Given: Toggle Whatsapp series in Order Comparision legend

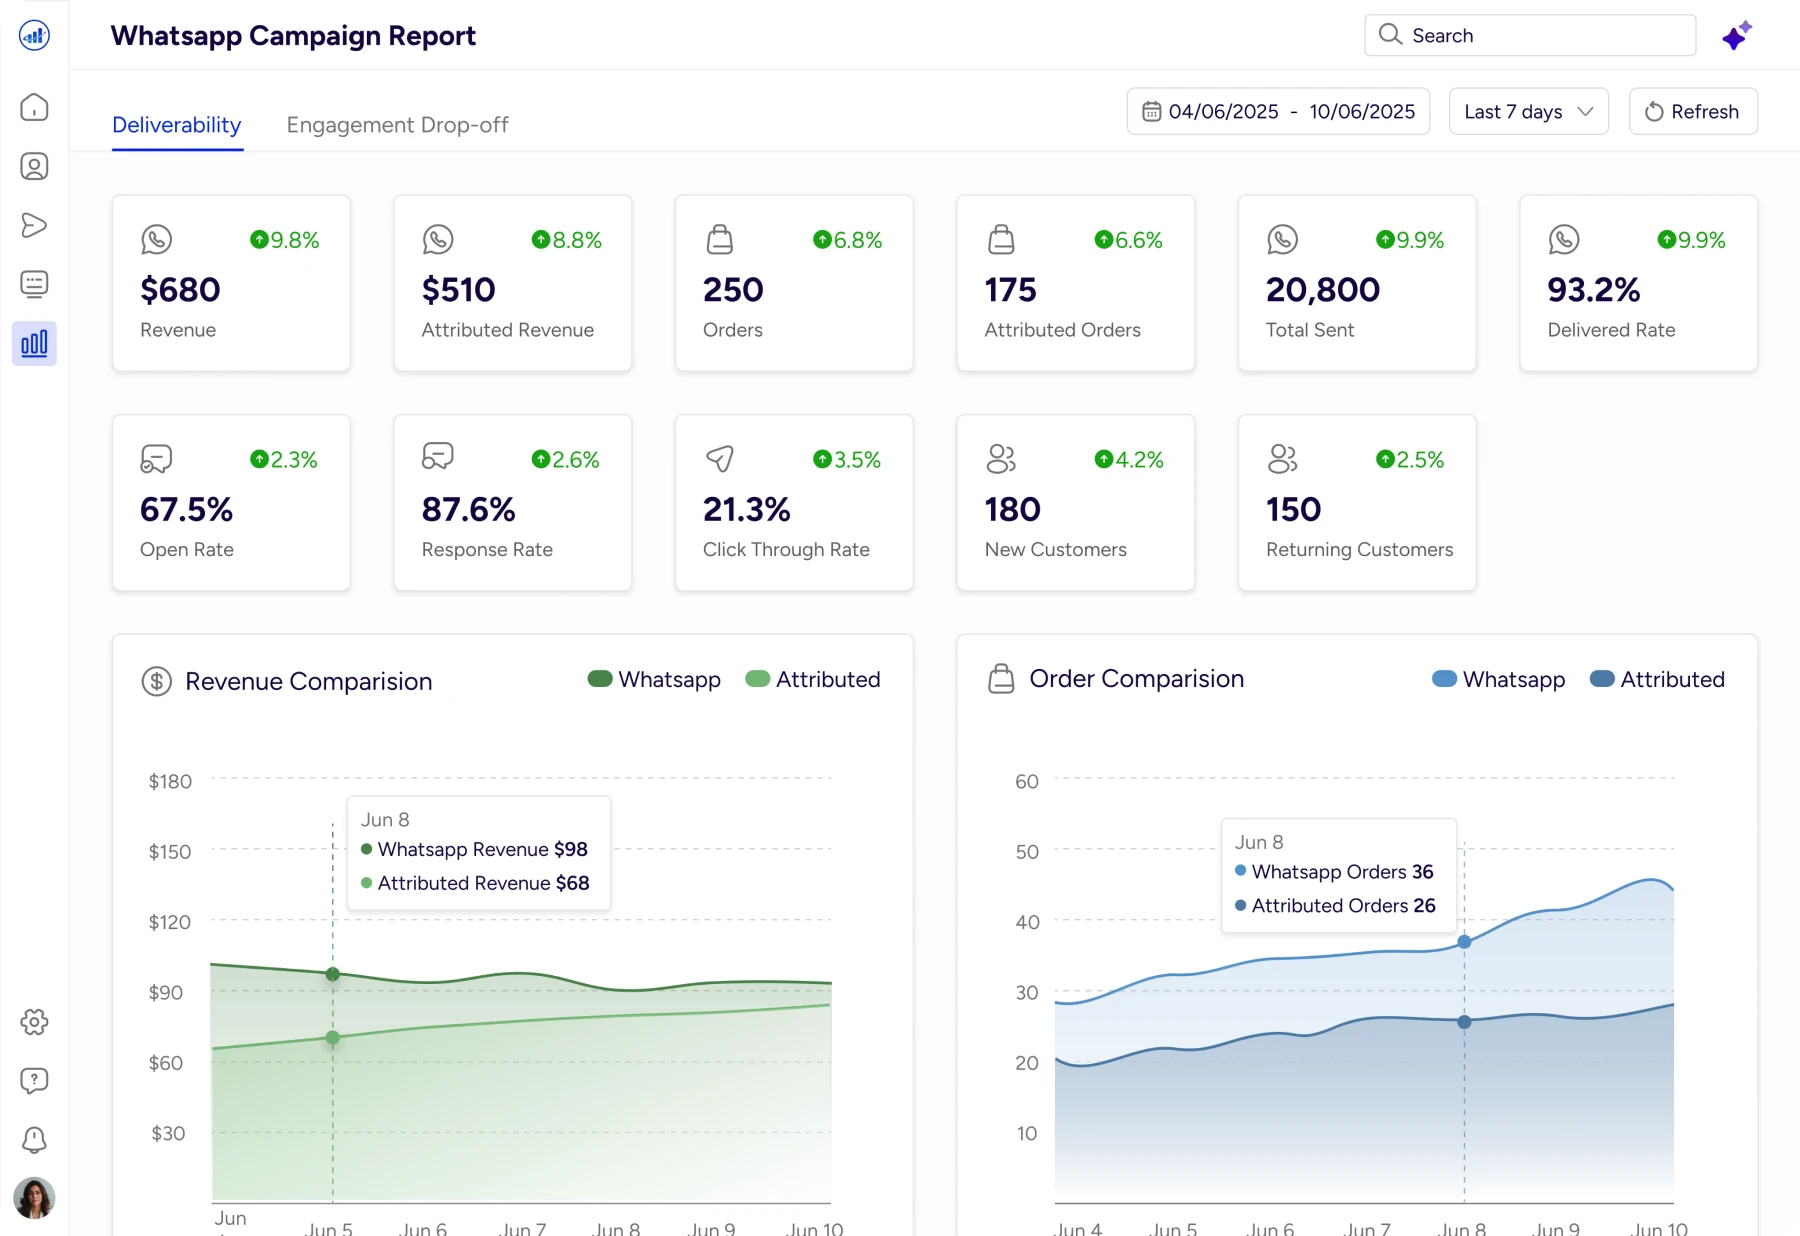Looking at the screenshot, I should 1498,680.
